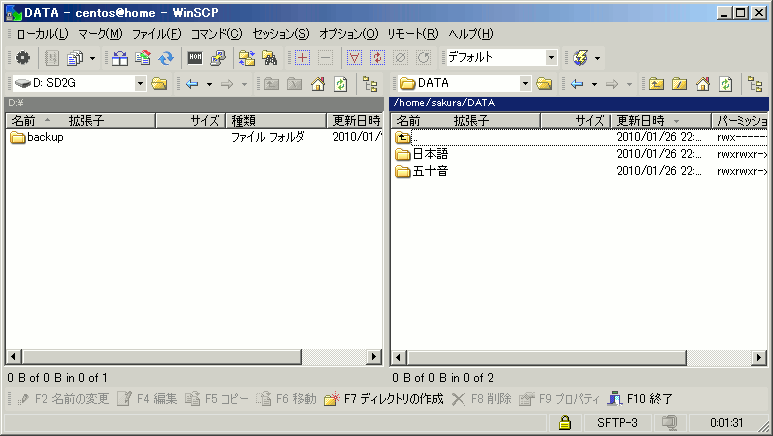
Task: Refresh the remote DATA directory
Action: point(726,84)
